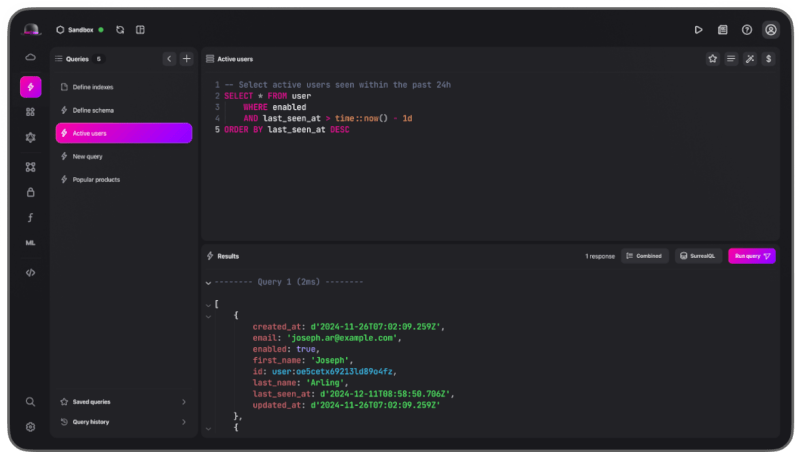Click the star icon to save query

(x=713, y=59)
